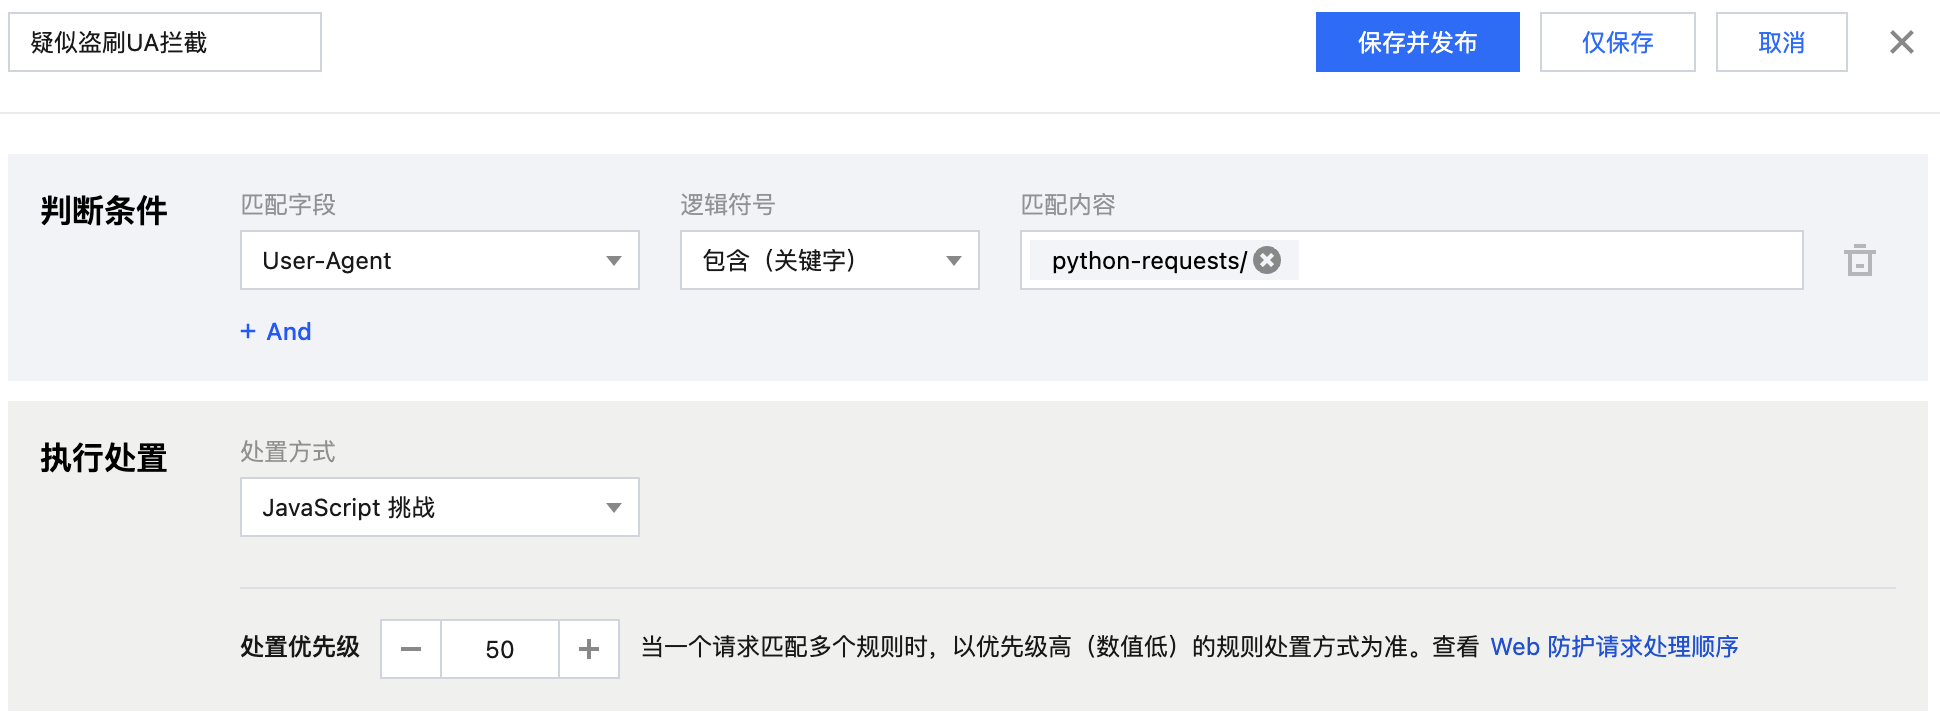Decrease priority with the minus button
The image size is (1940, 724).
pyautogui.click(x=411, y=649)
